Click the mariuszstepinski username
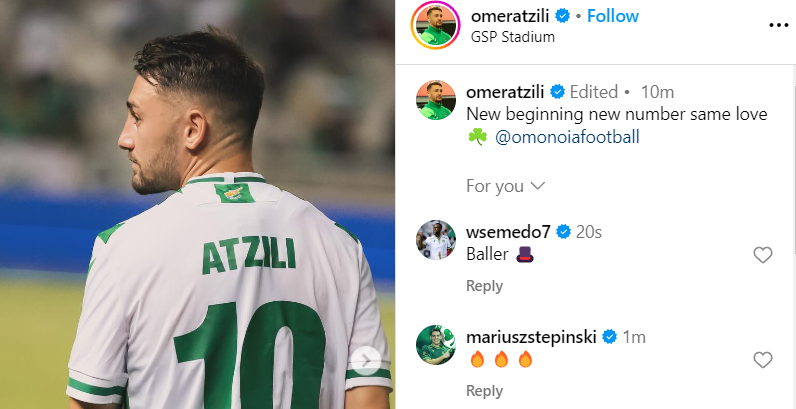796x409 pixels. pos(532,337)
